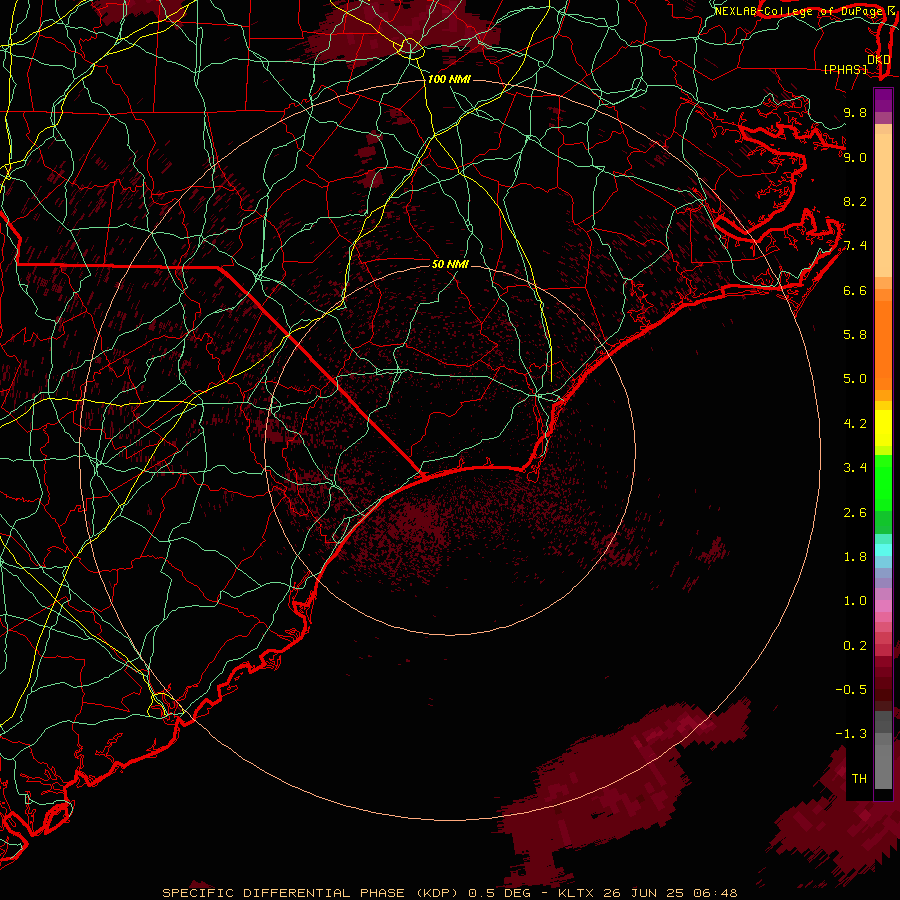Click the DKD product label
Viewport: 900px width, 900px height.
click(x=879, y=60)
